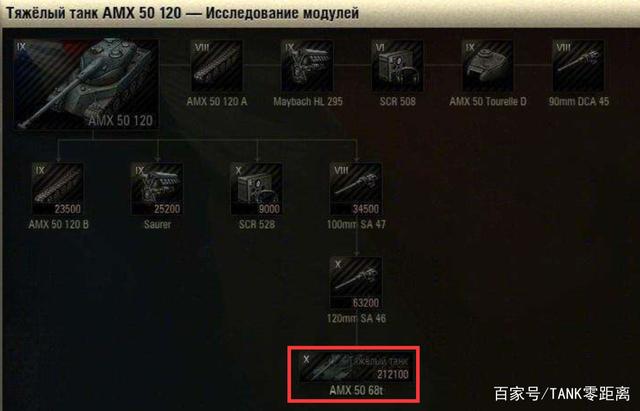Research the AMX 50 120 B tracks

pos(58,189)
